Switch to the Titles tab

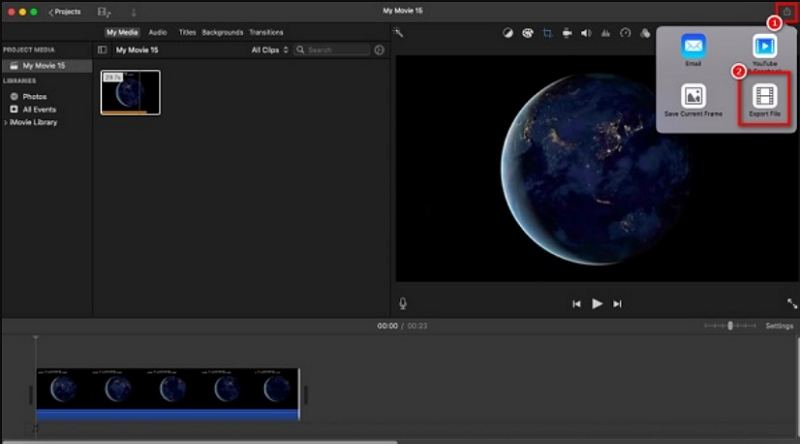coord(187,32)
